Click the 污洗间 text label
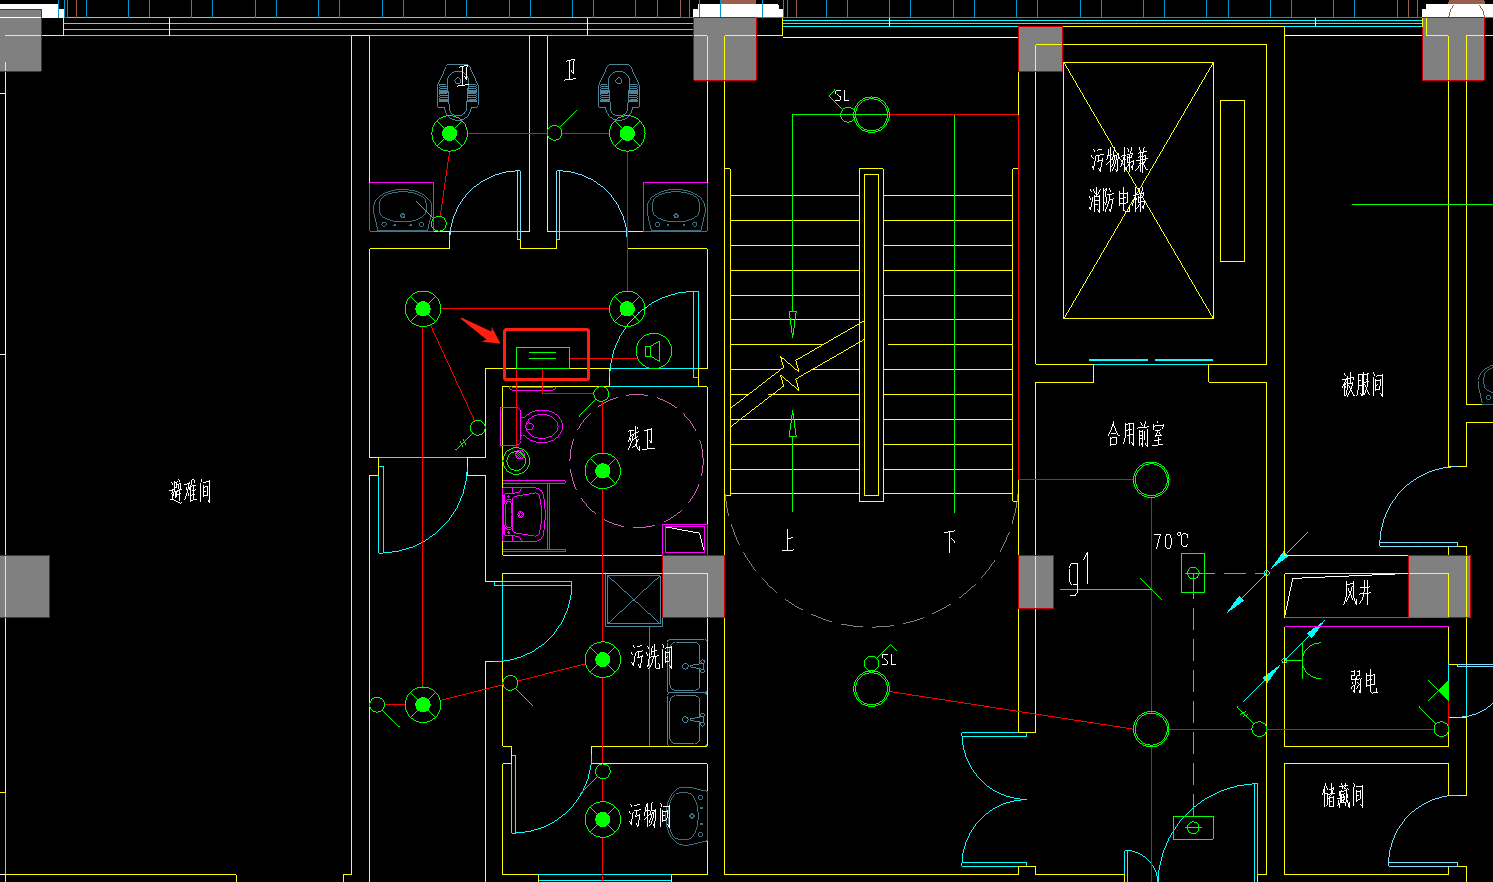Image resolution: width=1493 pixels, height=882 pixels. coord(651,657)
